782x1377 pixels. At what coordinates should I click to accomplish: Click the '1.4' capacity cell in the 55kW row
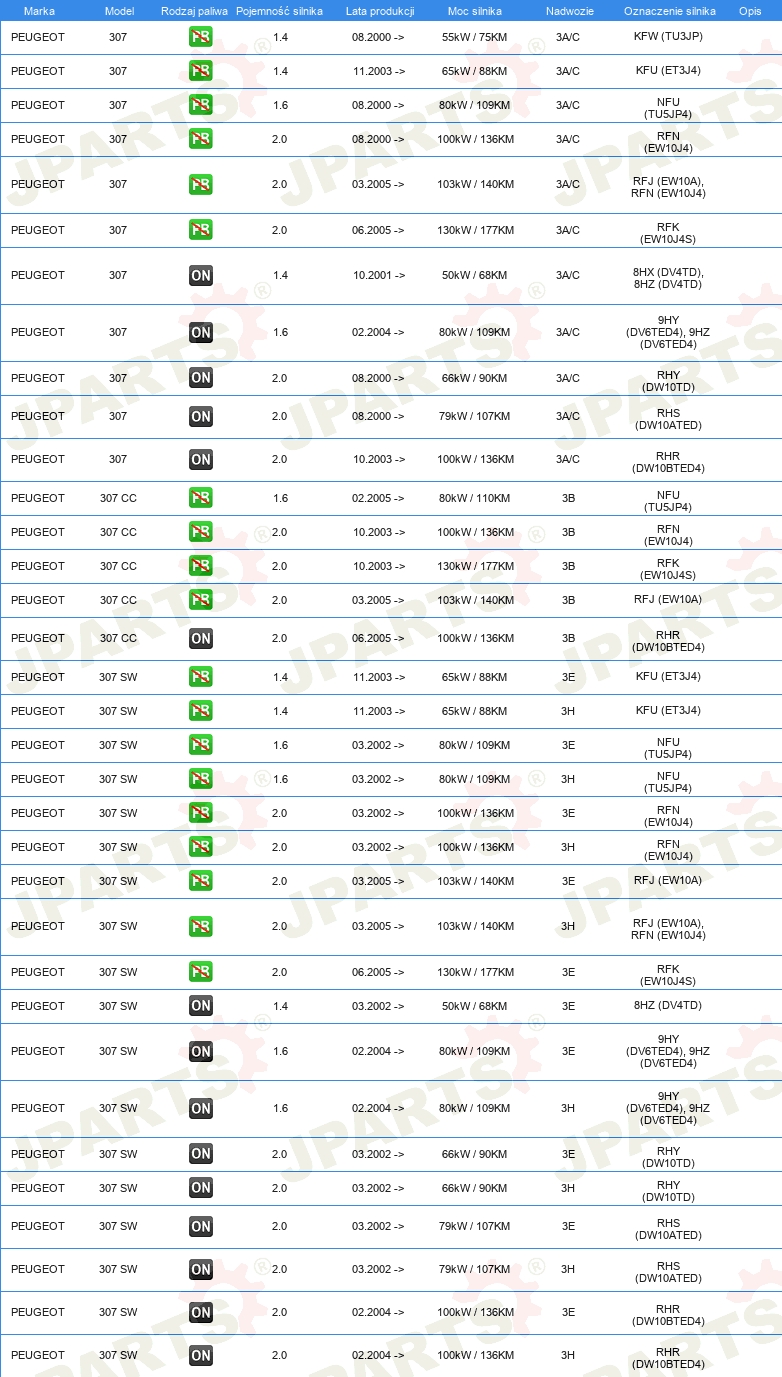pos(280,37)
